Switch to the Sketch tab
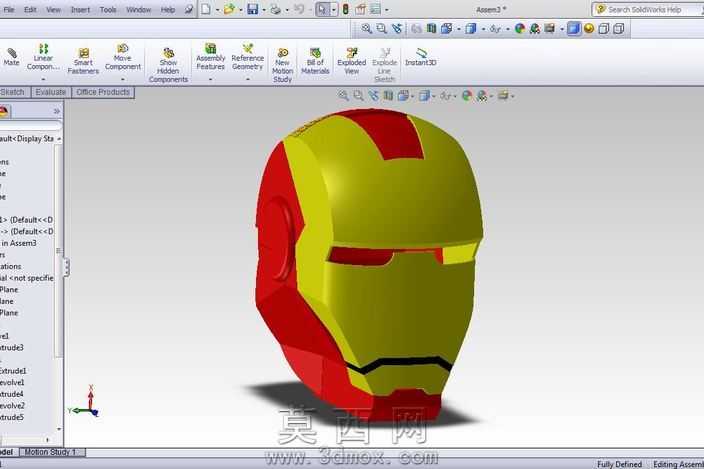Viewport: 704px width, 469px height. 13,92
